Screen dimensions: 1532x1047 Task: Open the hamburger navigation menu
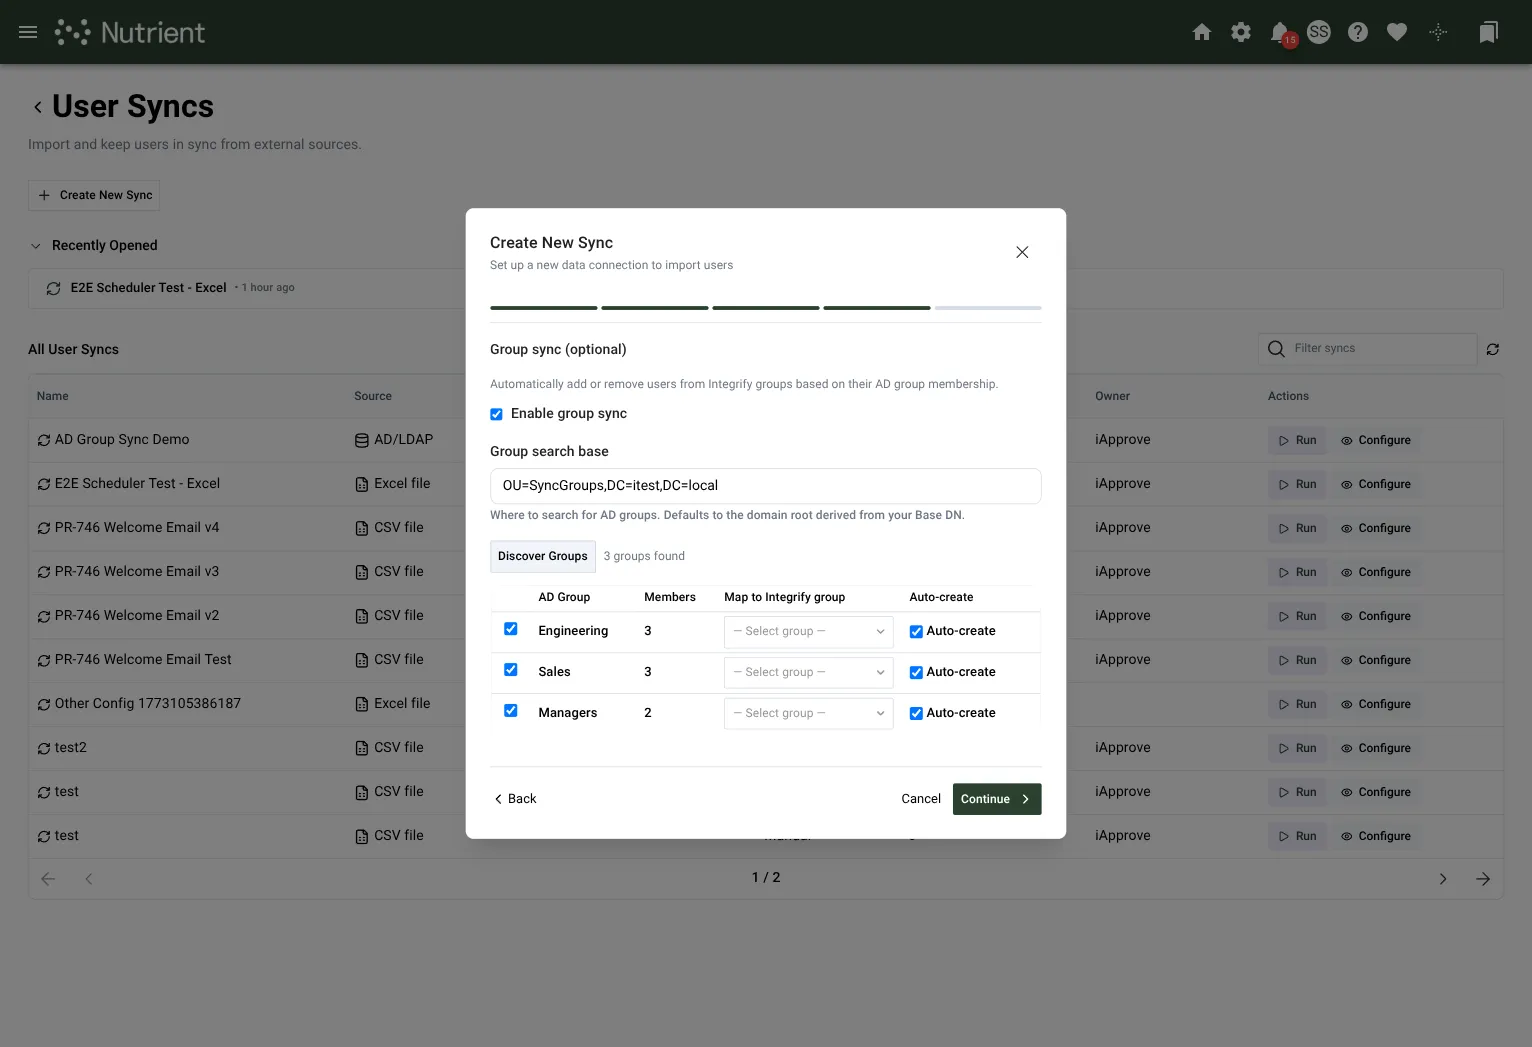[28, 32]
